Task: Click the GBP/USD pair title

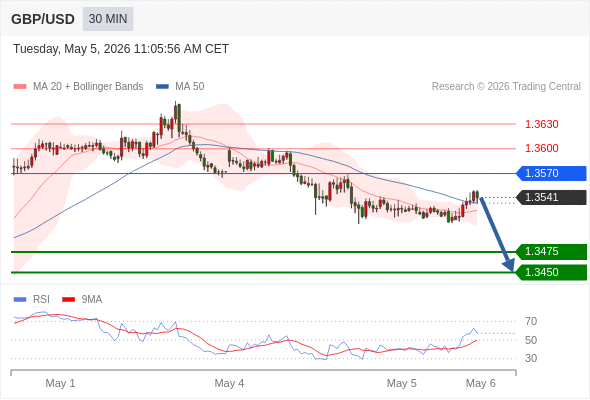Action: (x=43, y=19)
